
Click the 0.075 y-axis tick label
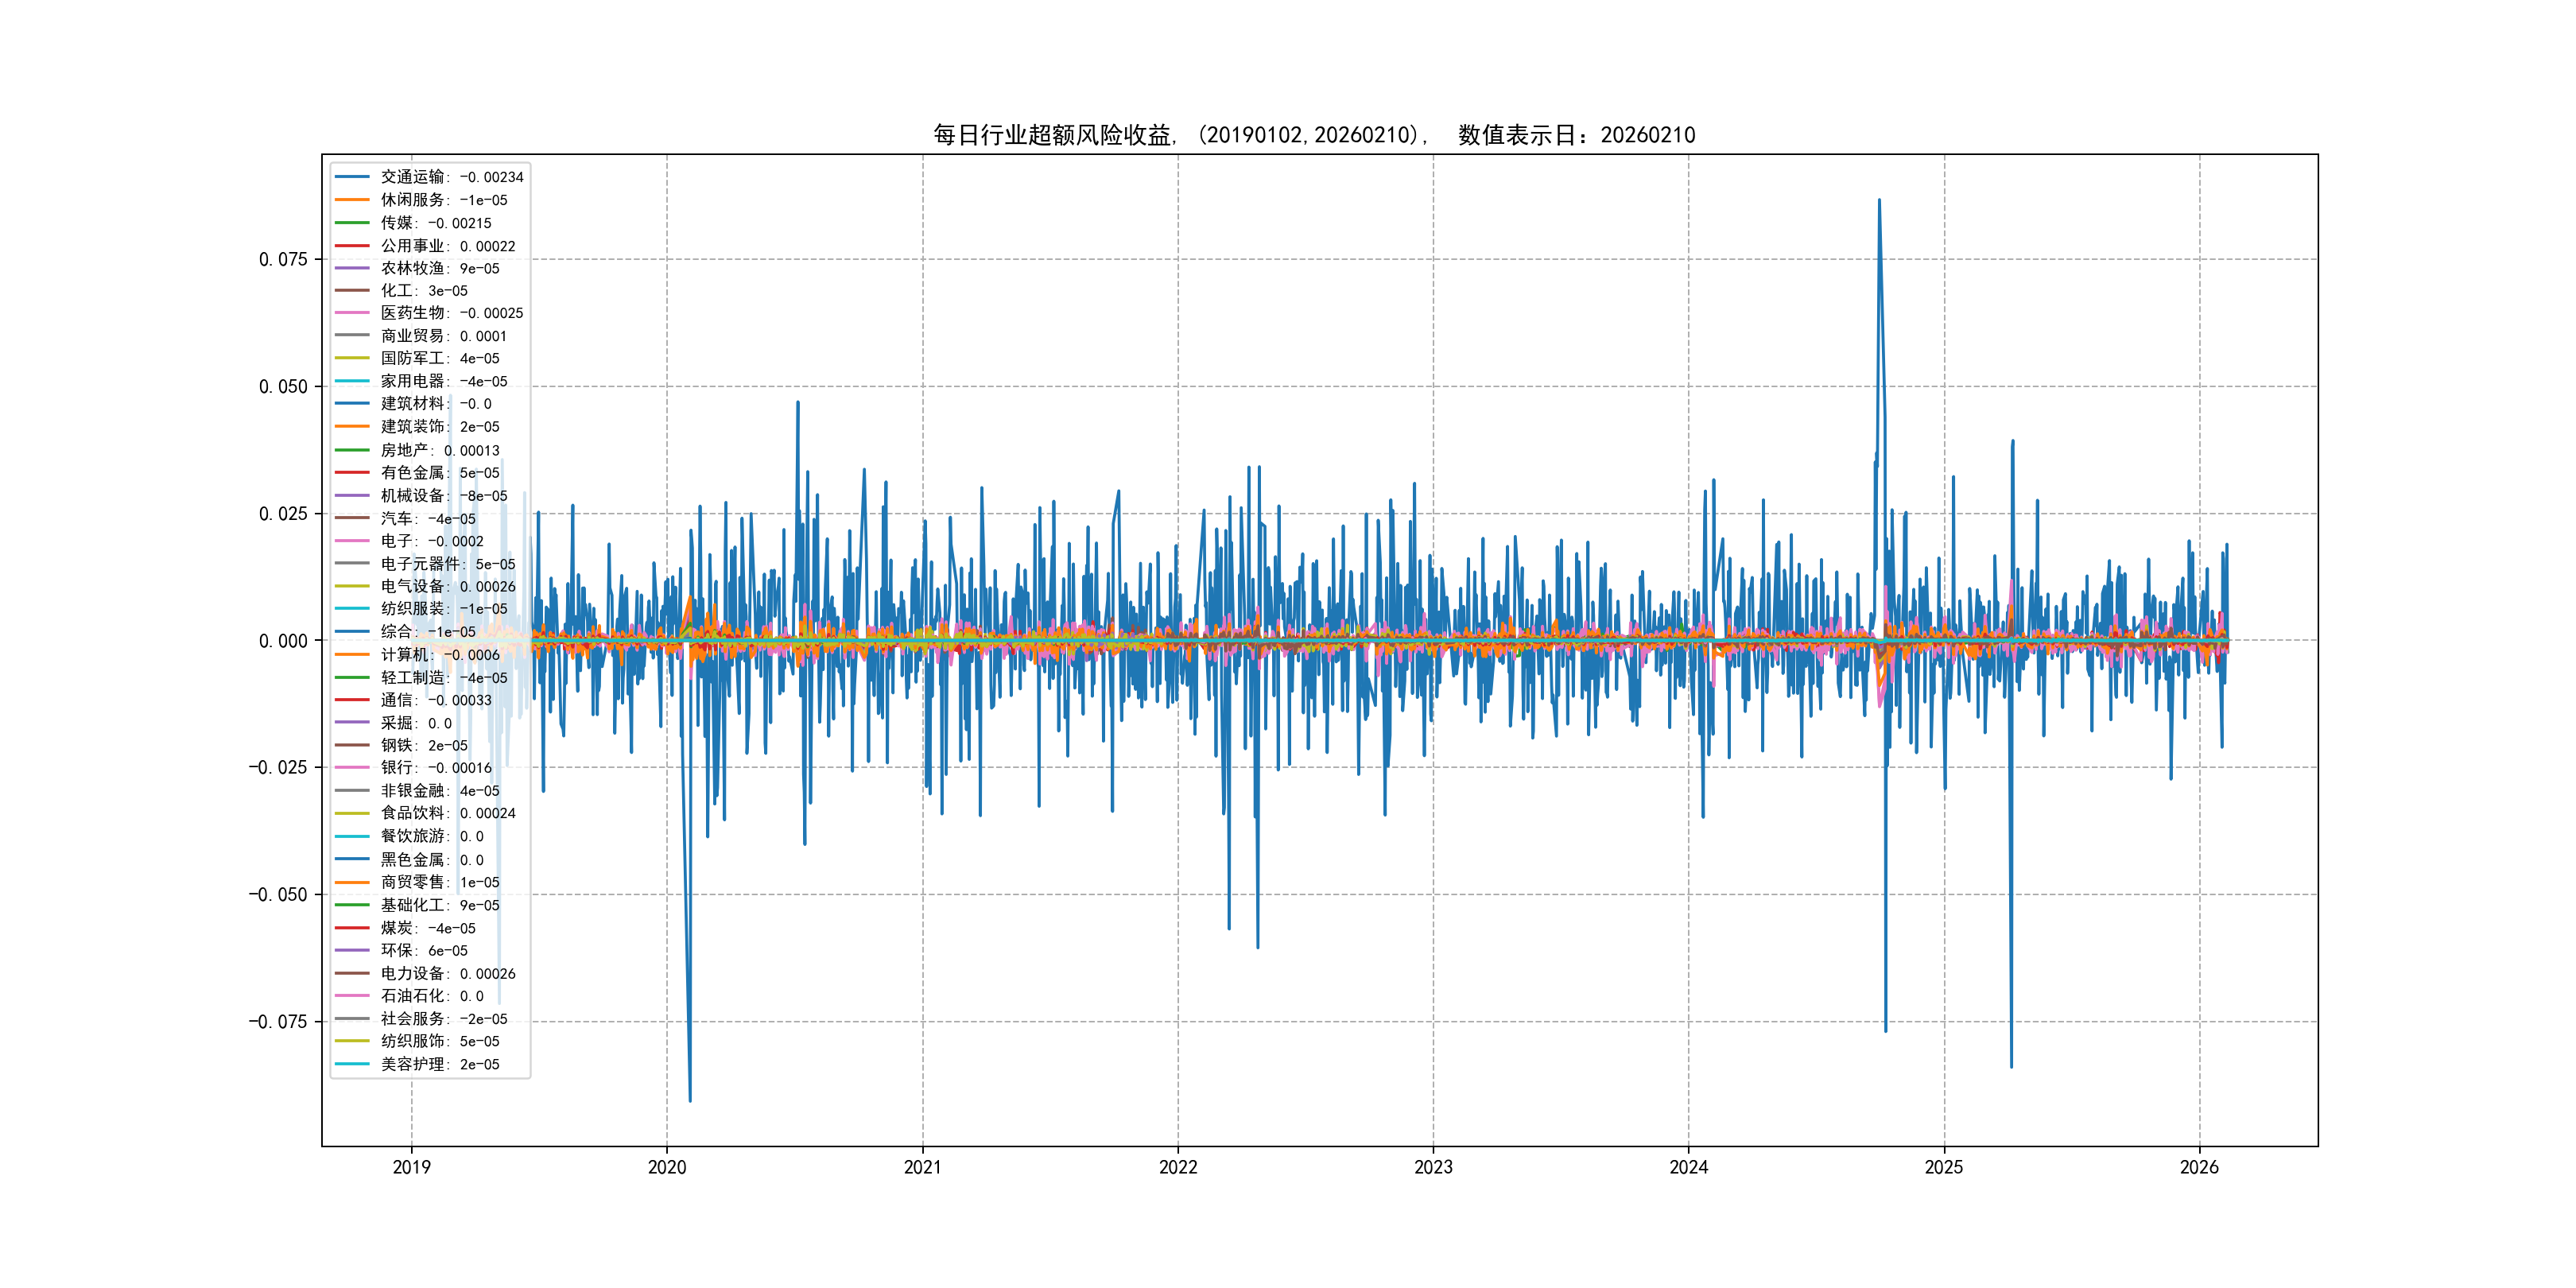click(283, 260)
